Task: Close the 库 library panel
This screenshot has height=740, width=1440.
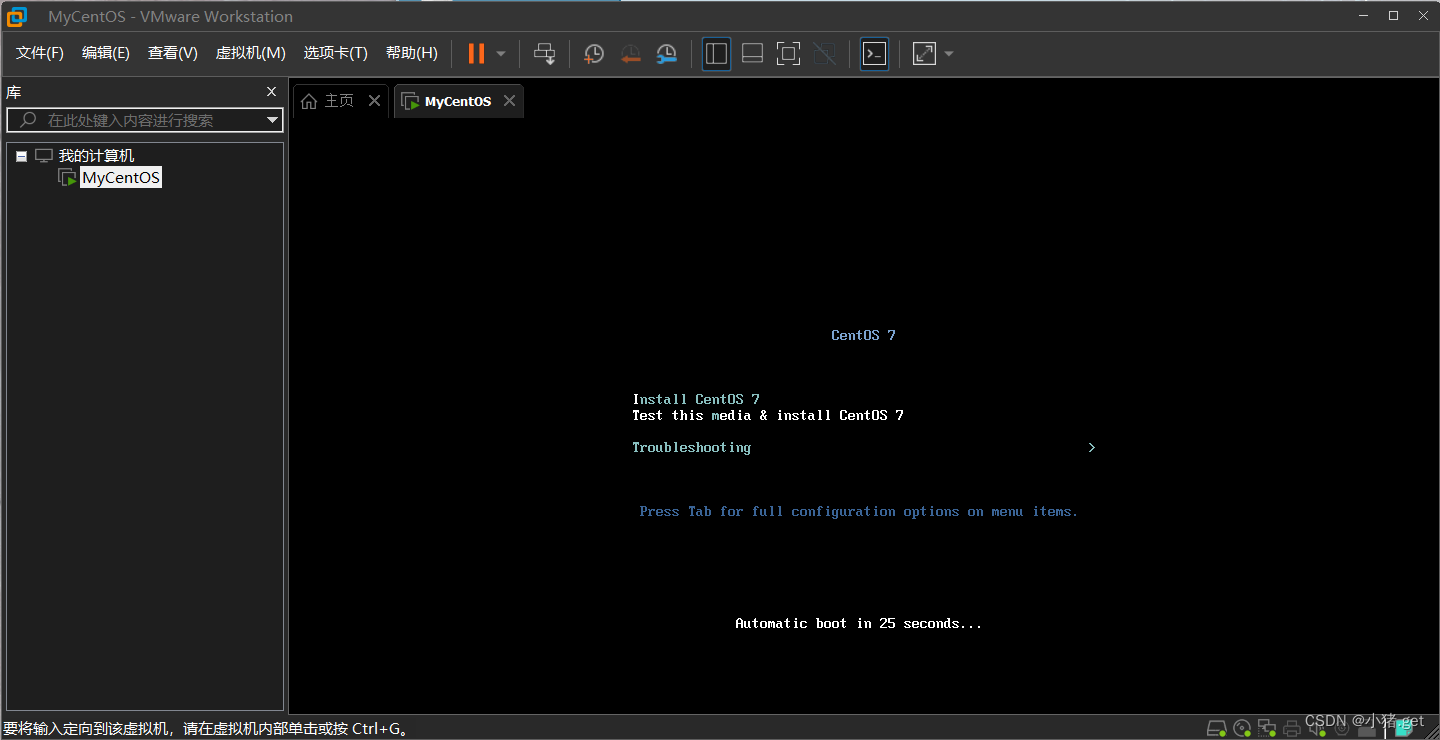Action: 271,92
